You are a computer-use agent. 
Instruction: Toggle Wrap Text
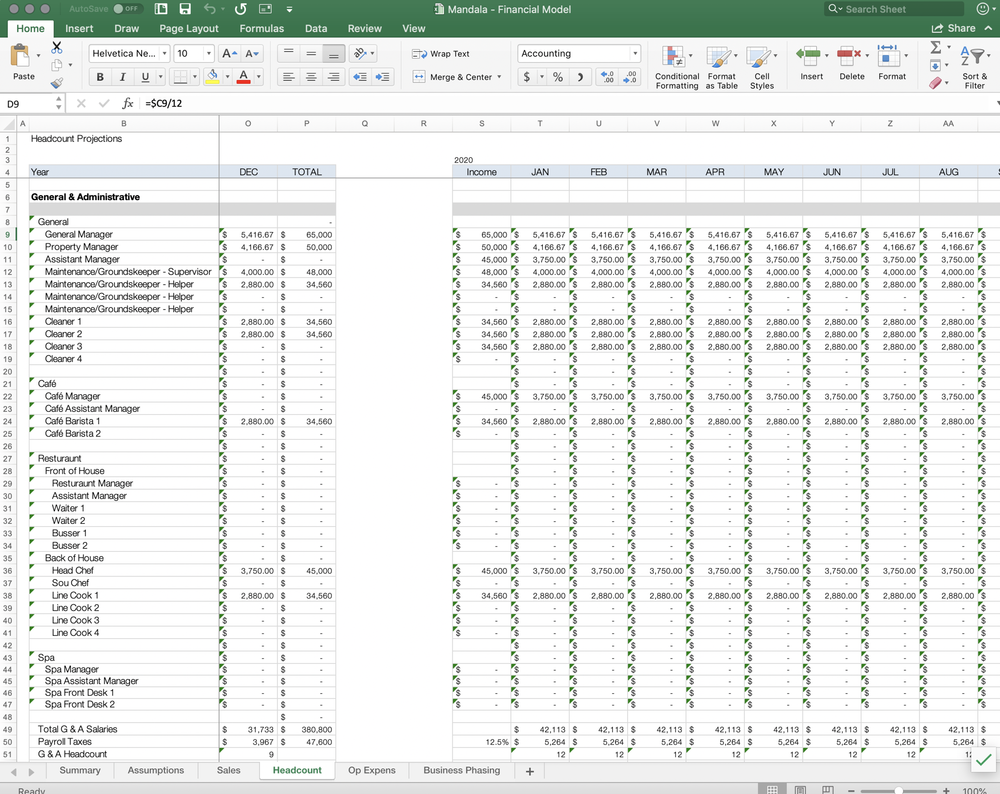[x=441, y=54]
